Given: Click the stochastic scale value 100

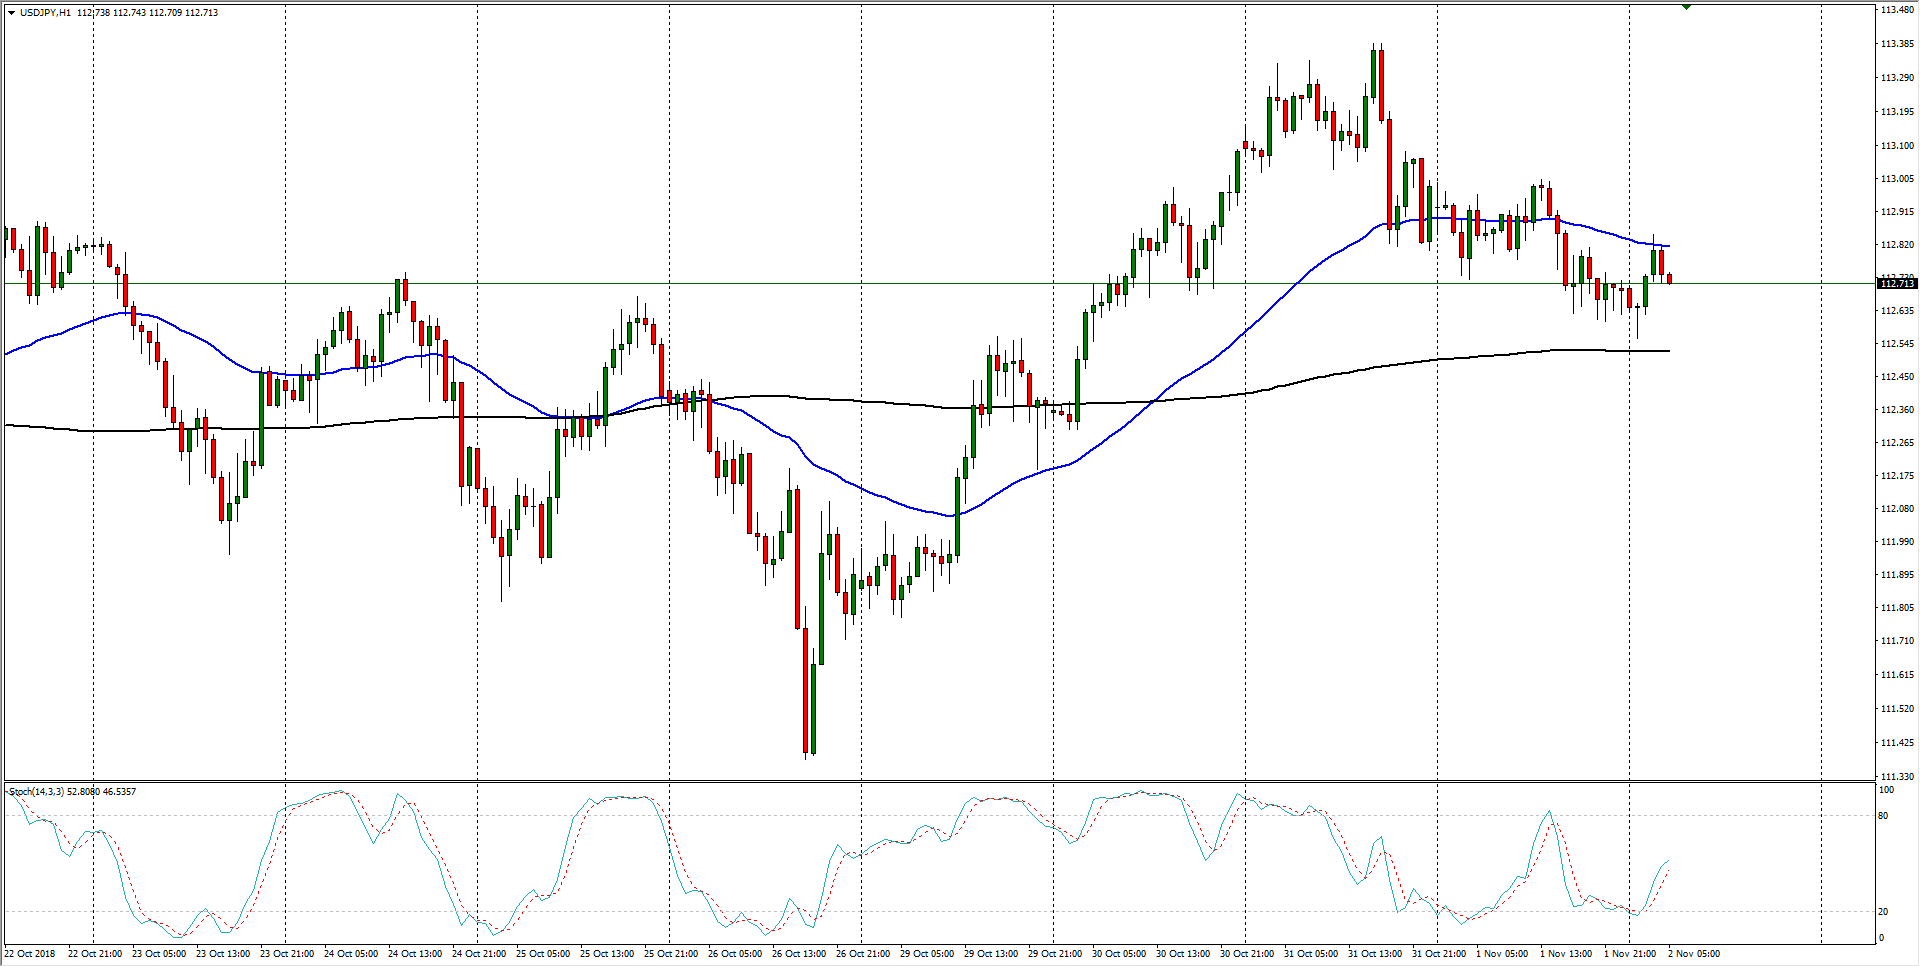Looking at the screenshot, I should tap(1886, 790).
